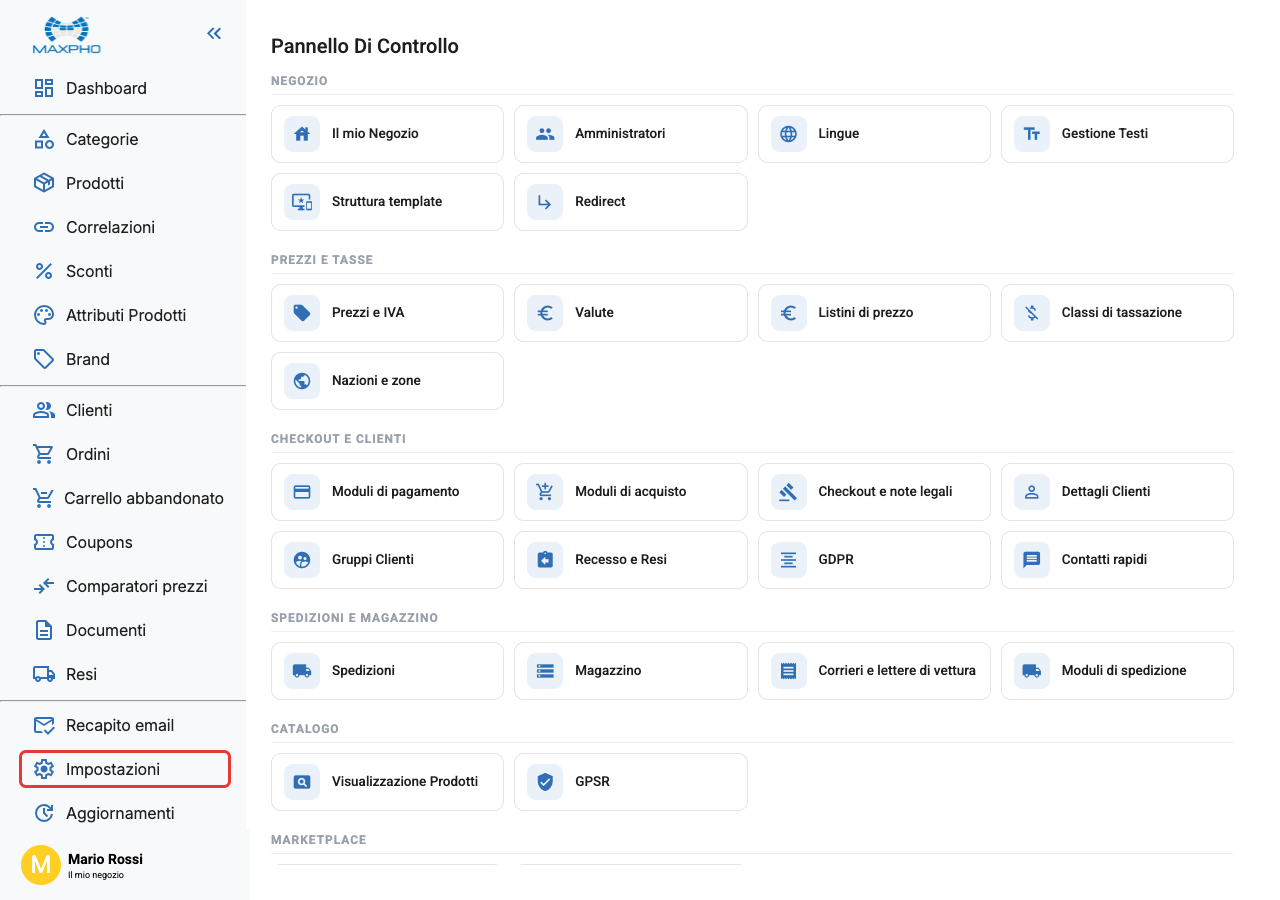Screen dimensions: 1280x900
Task: Click the Aggiornamenti refresh icon
Action: (x=44, y=813)
